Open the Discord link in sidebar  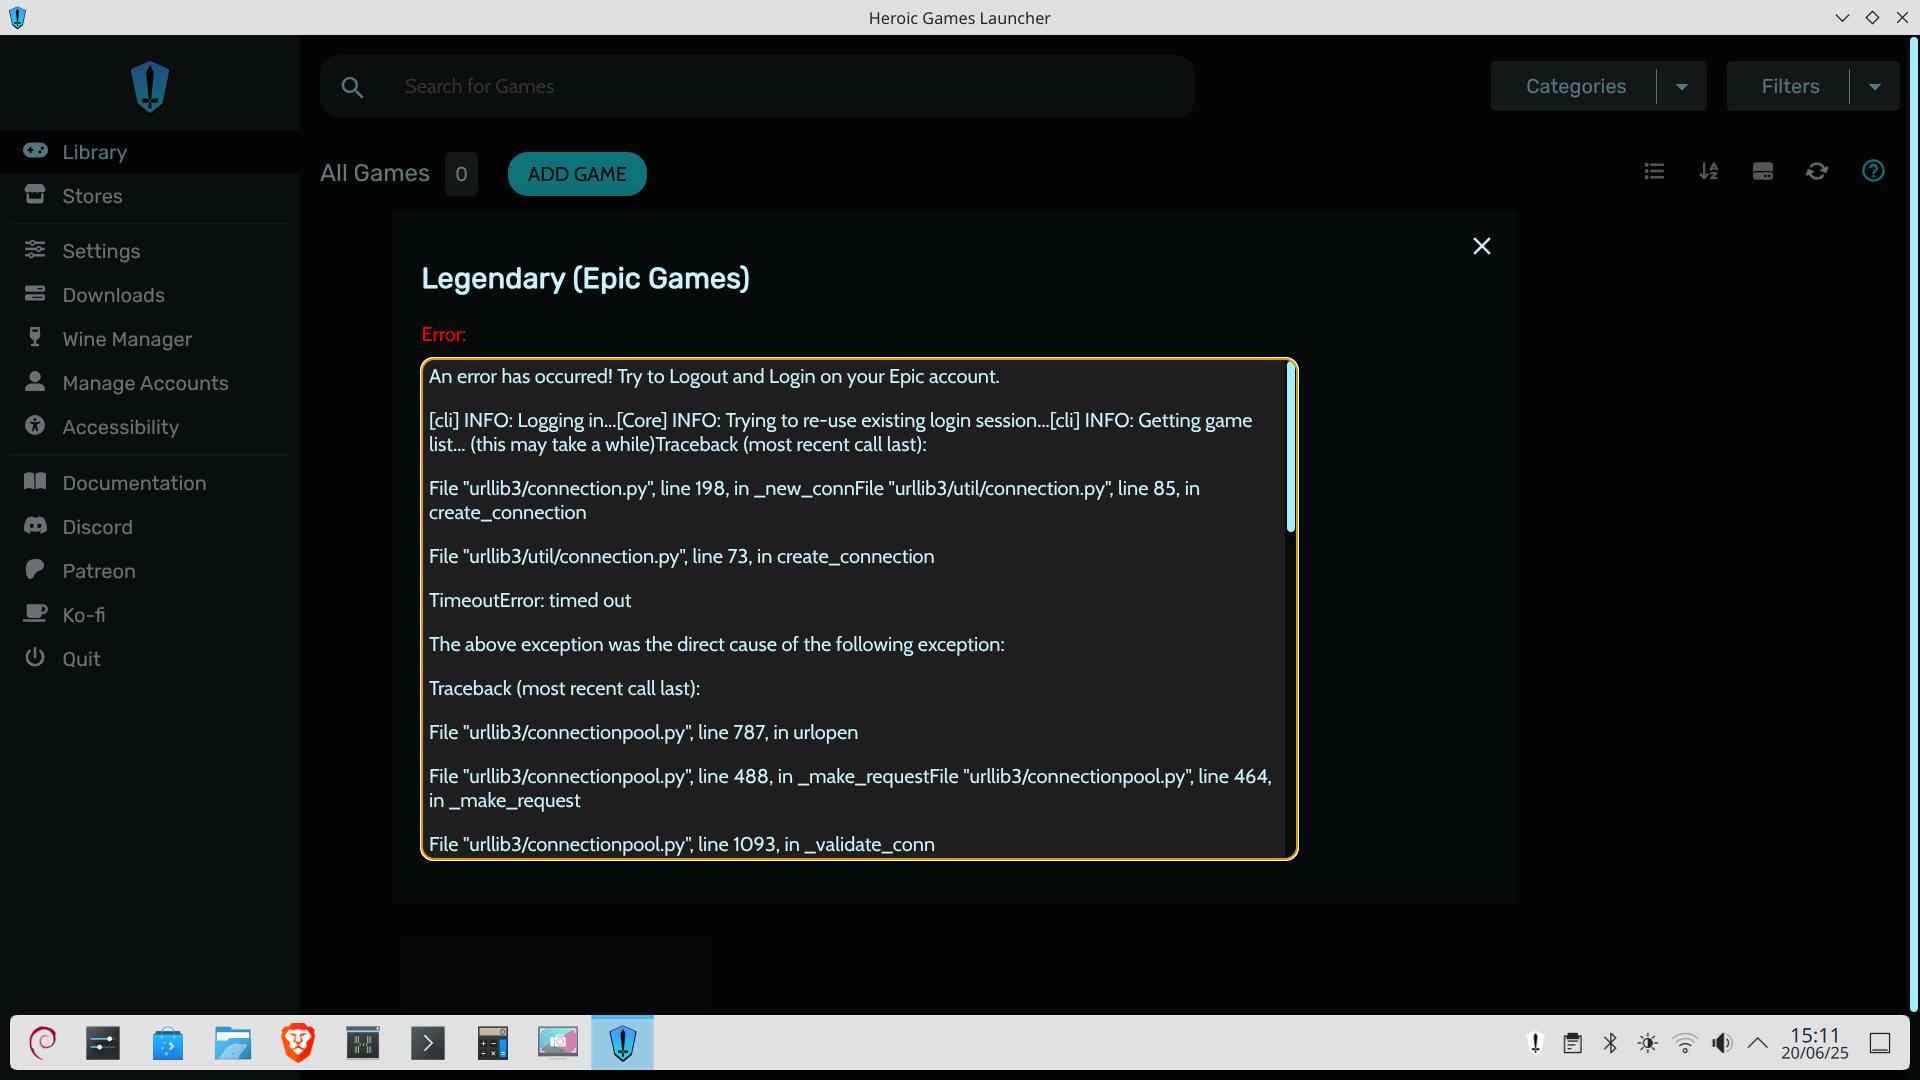(x=97, y=527)
